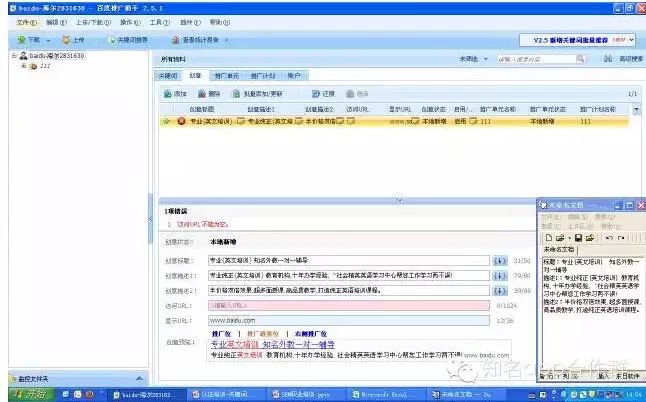Click into the 创意标题 text field
The height and width of the screenshot is (402, 646).
(x=349, y=261)
